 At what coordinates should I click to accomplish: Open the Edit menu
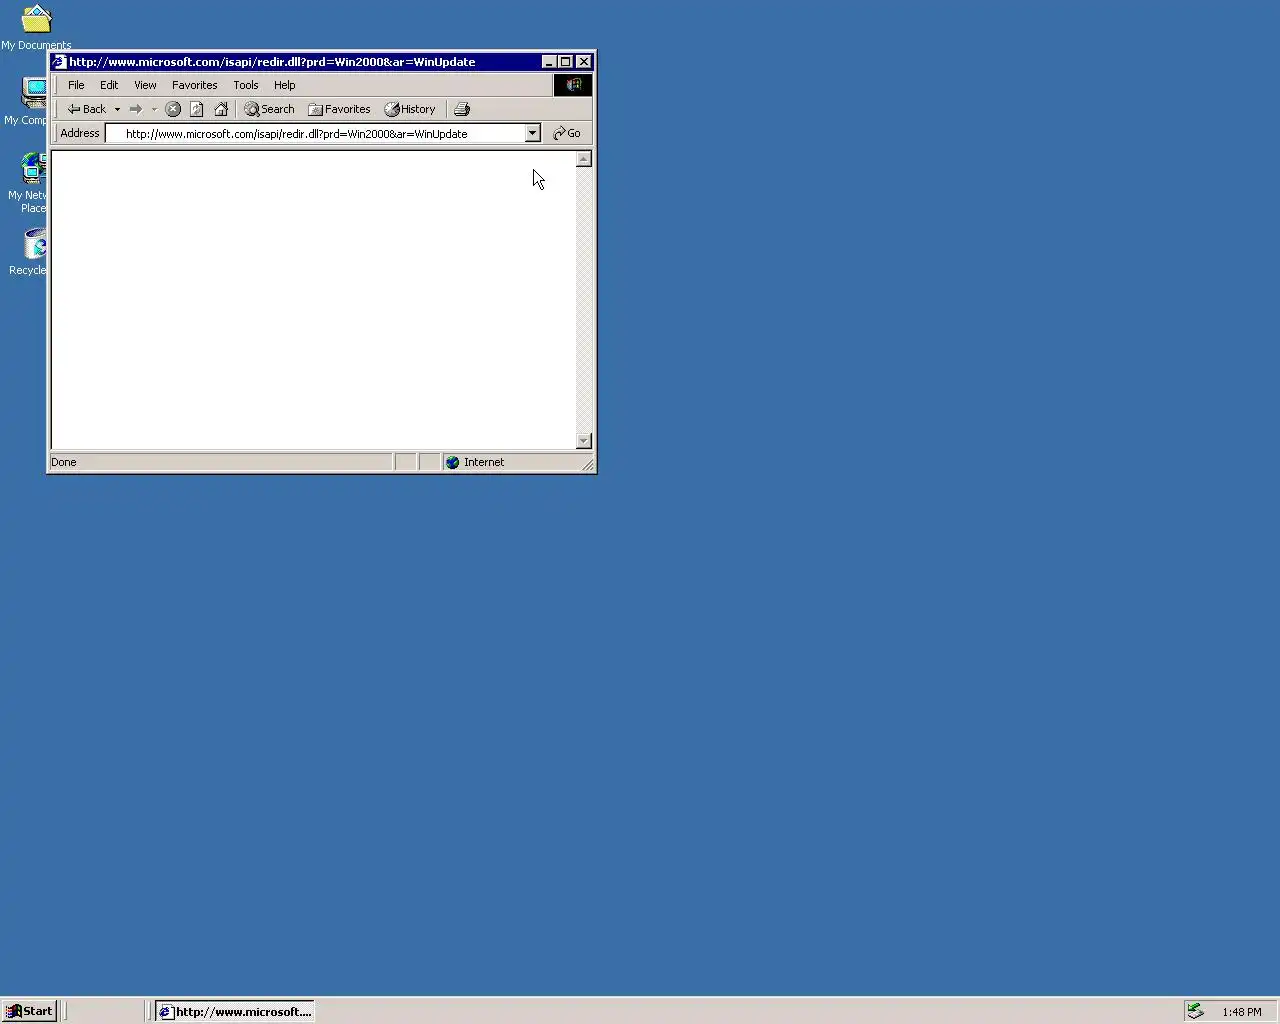[109, 85]
